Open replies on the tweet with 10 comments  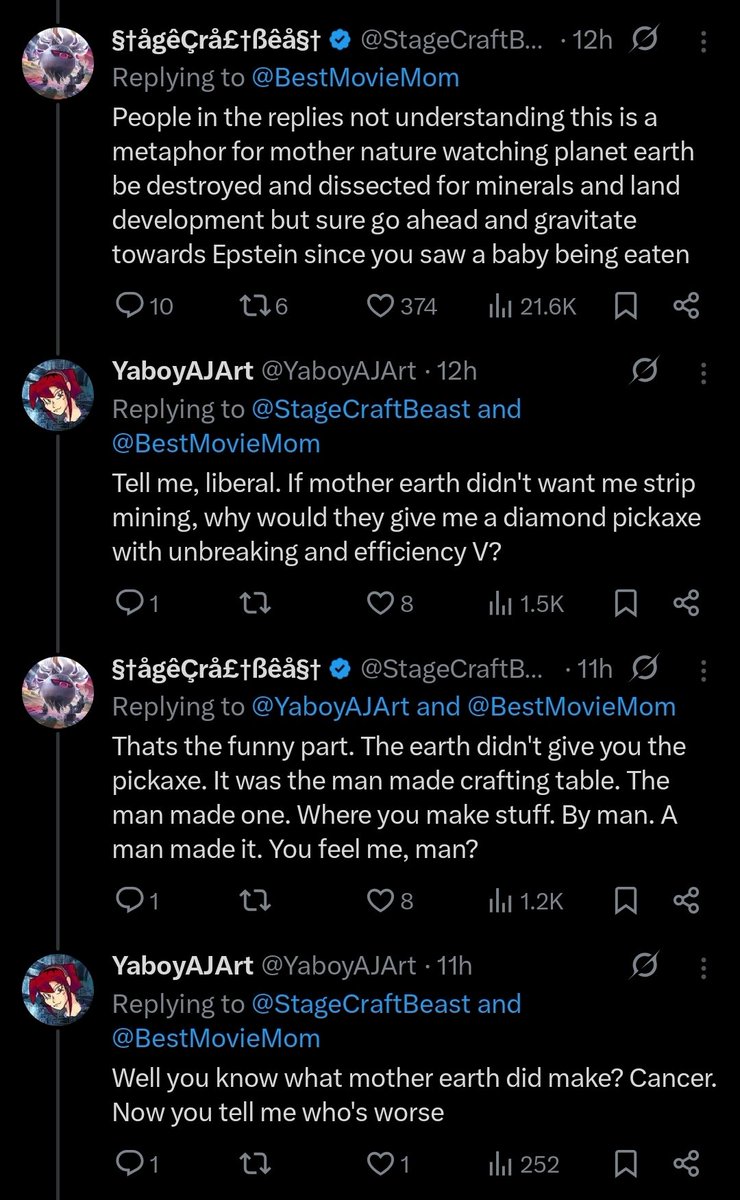pyautogui.click(x=144, y=306)
